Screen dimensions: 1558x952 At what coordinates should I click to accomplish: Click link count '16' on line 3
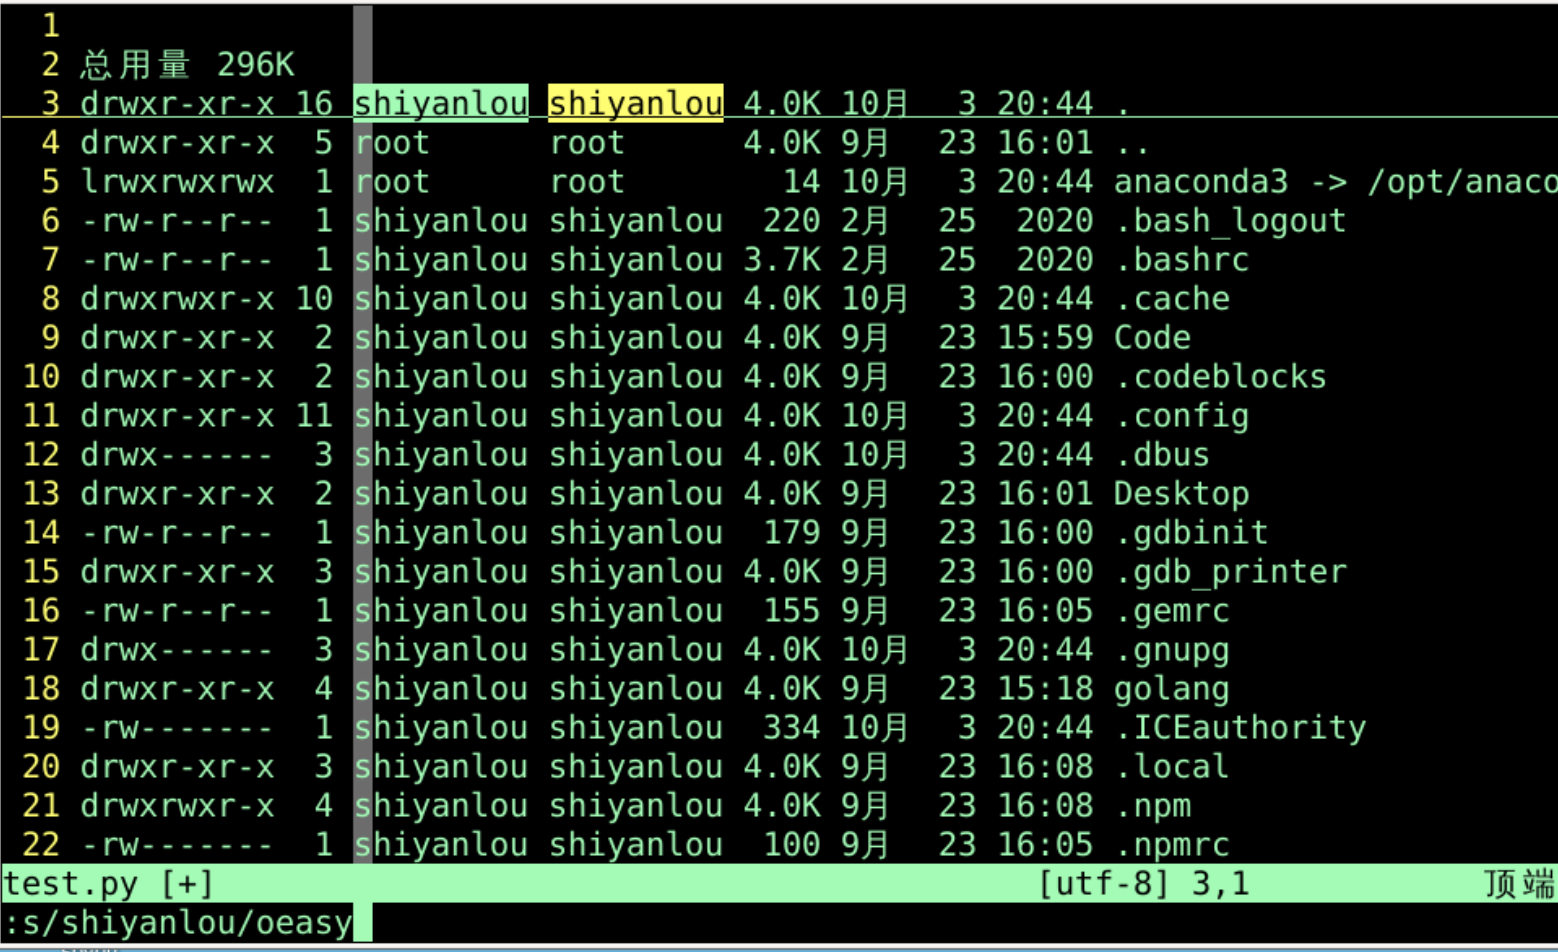(314, 103)
